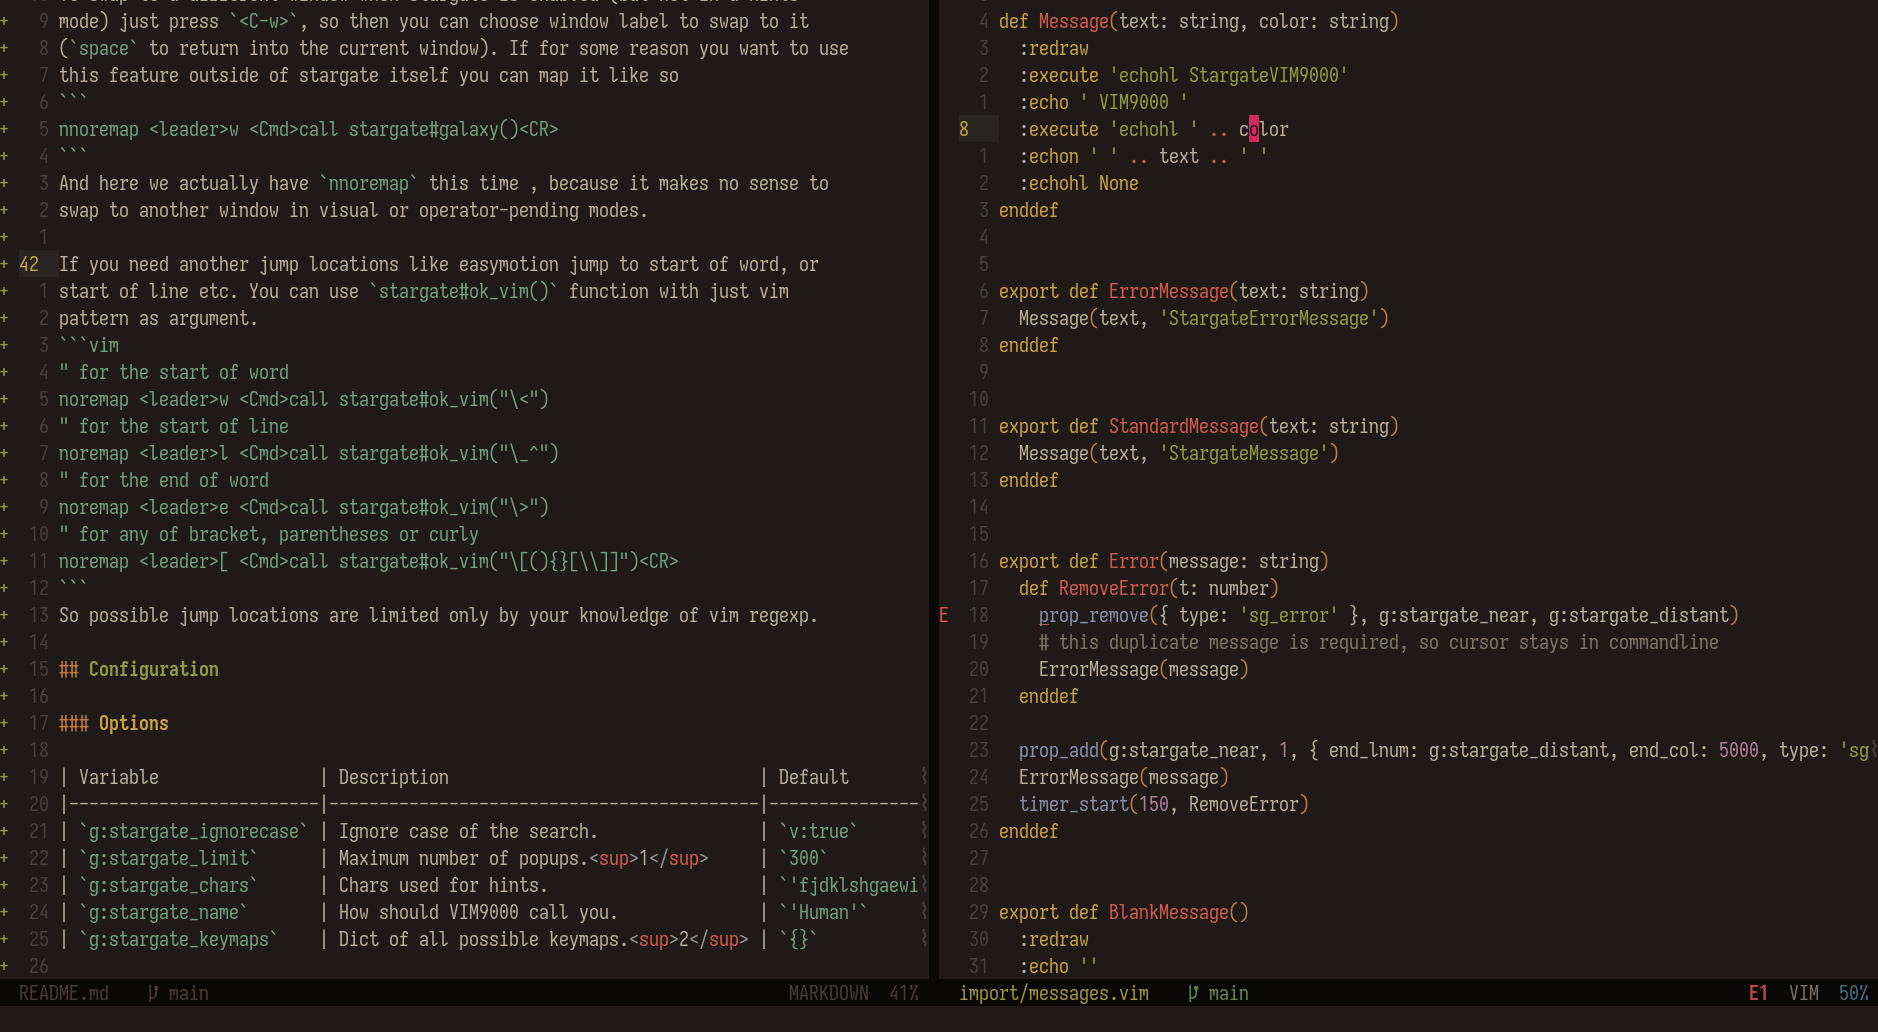Click the git branch icon beside README.md
1878x1032 pixels.
click(153, 993)
